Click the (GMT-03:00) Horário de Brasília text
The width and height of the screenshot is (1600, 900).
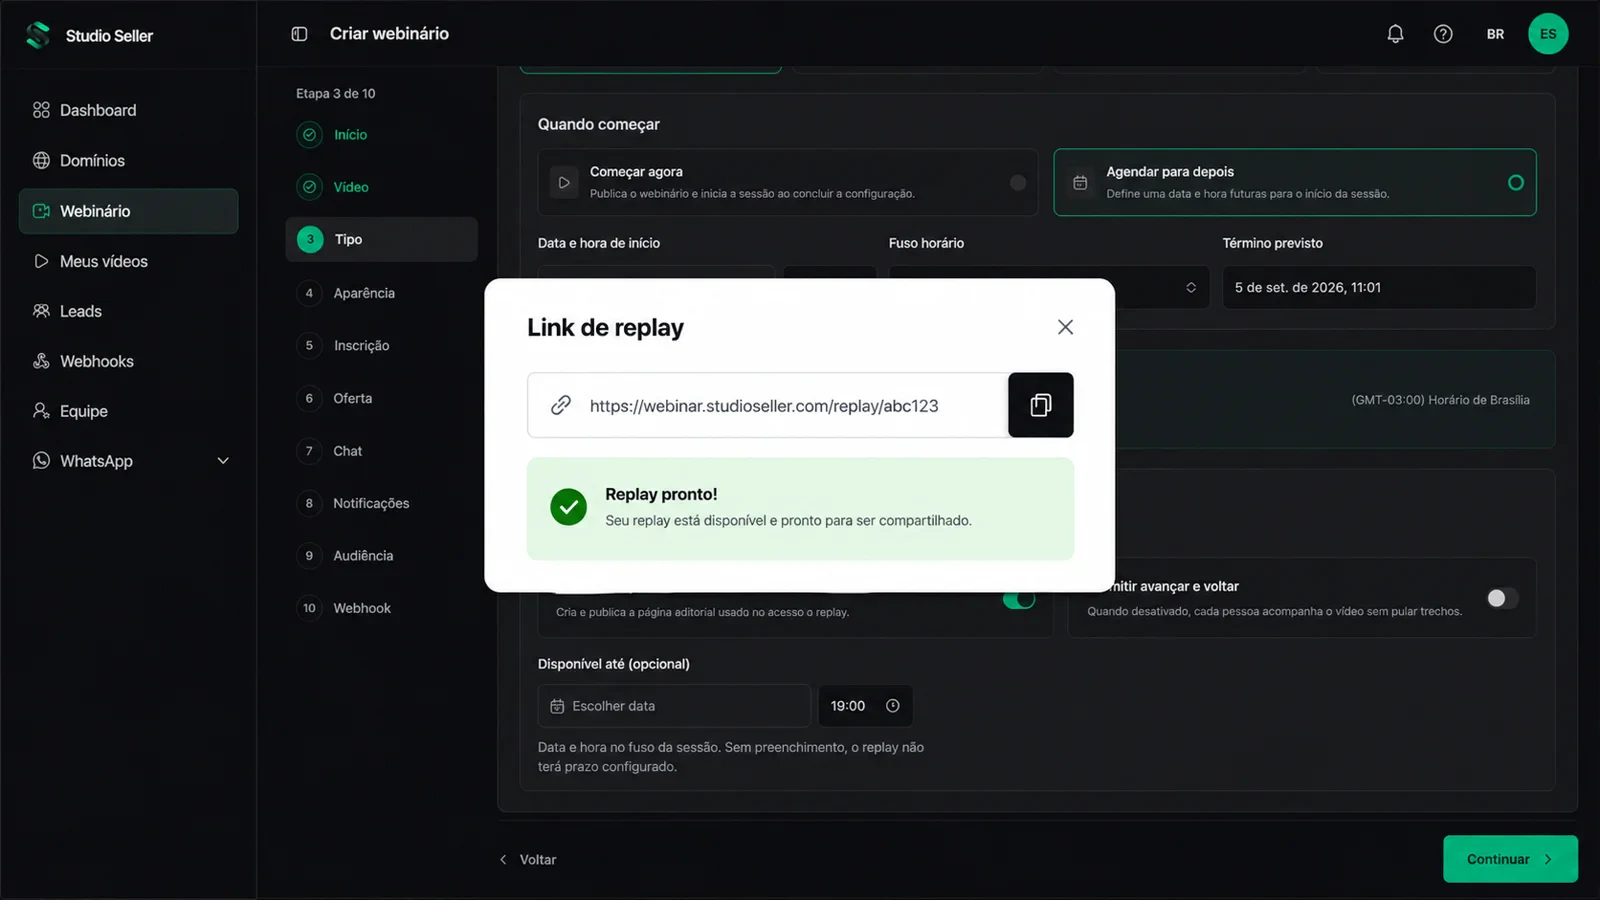tap(1440, 400)
